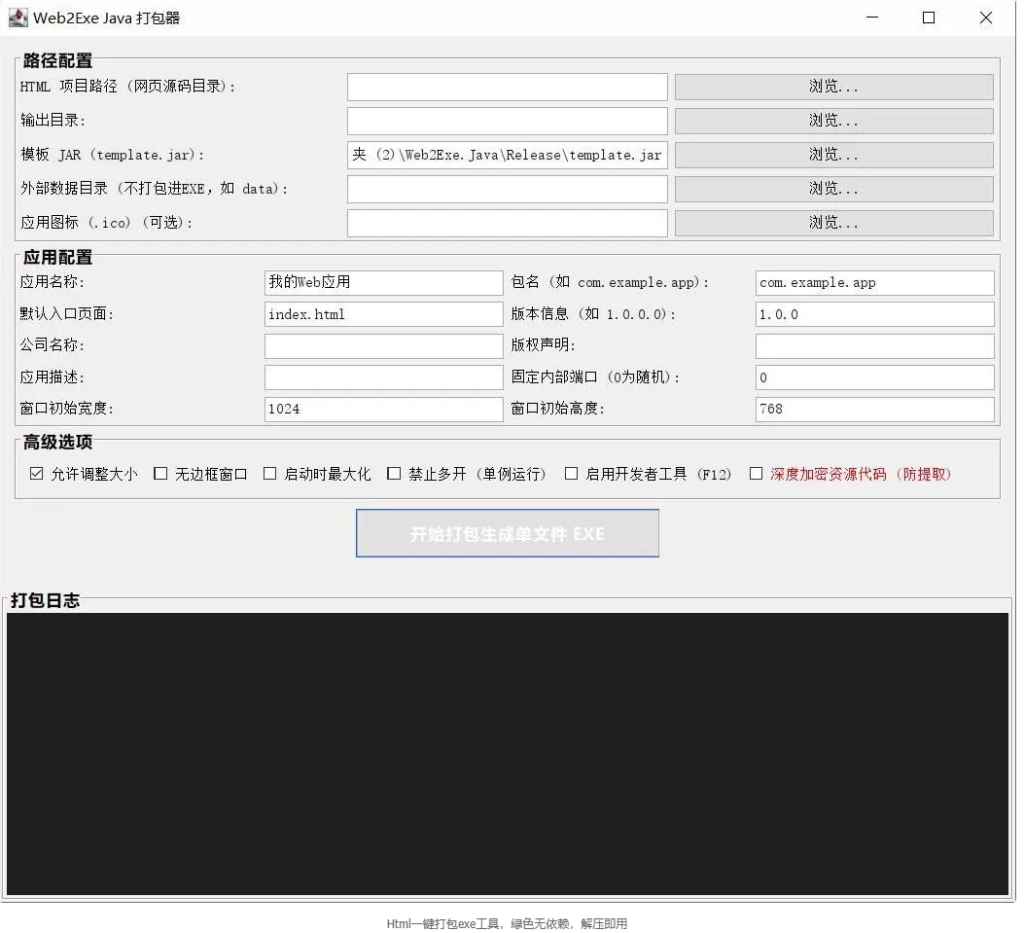Click the 模板 JAR (template.jar) label

(112, 155)
